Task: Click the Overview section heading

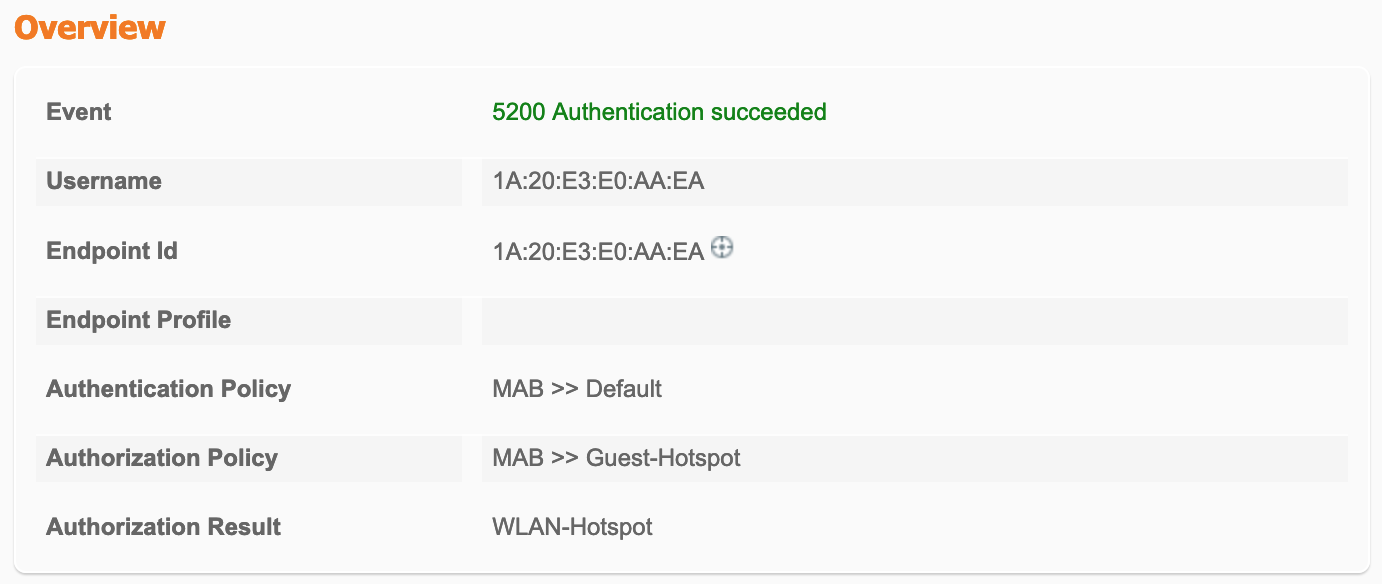Action: pos(90,27)
